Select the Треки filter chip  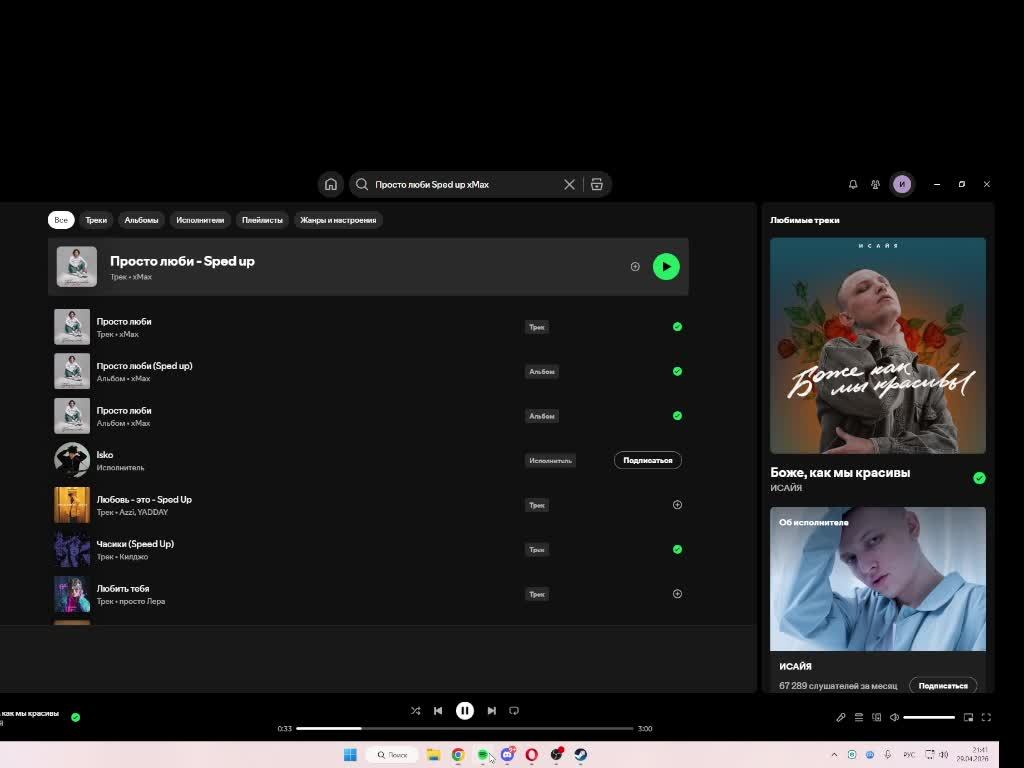96,220
